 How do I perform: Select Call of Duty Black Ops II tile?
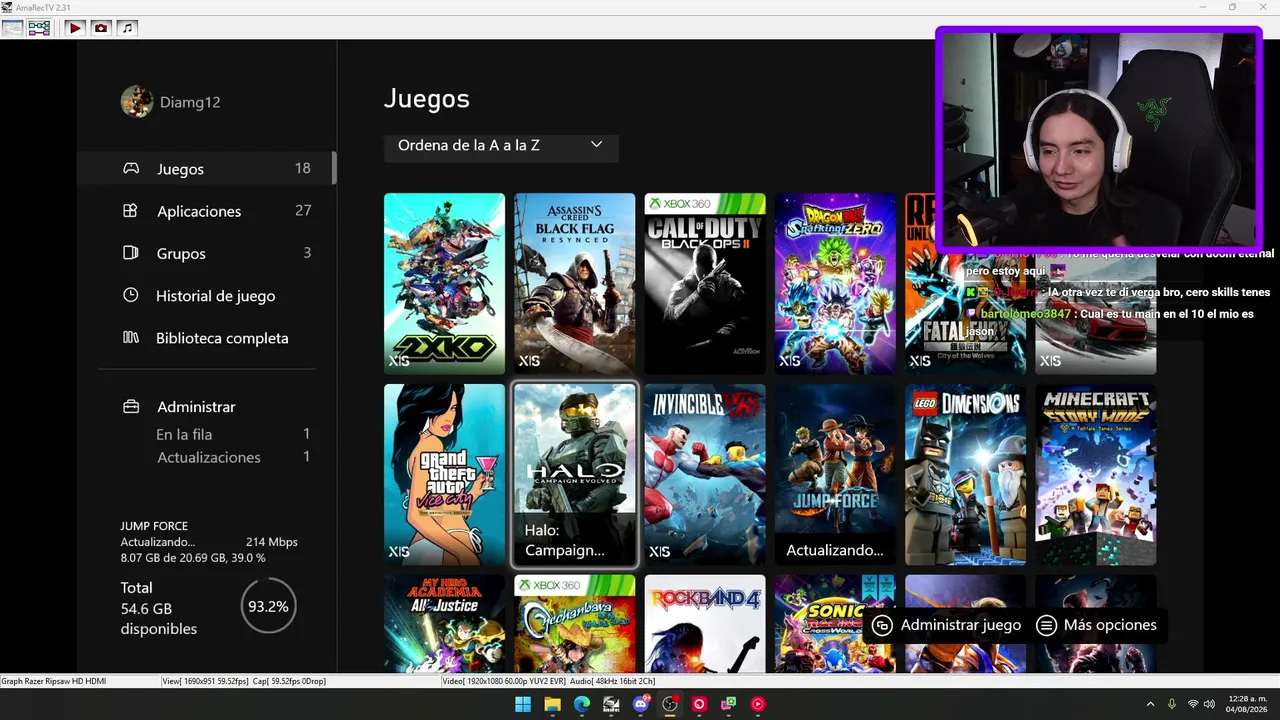(x=705, y=283)
